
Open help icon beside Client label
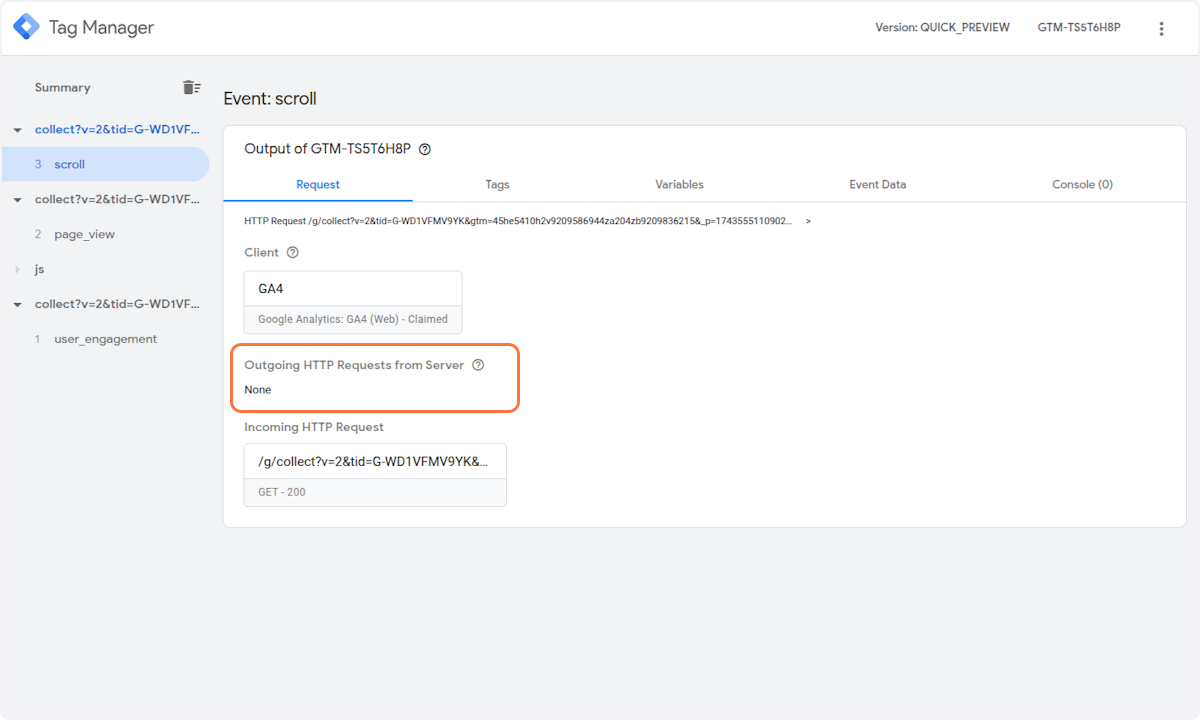[x=293, y=253]
